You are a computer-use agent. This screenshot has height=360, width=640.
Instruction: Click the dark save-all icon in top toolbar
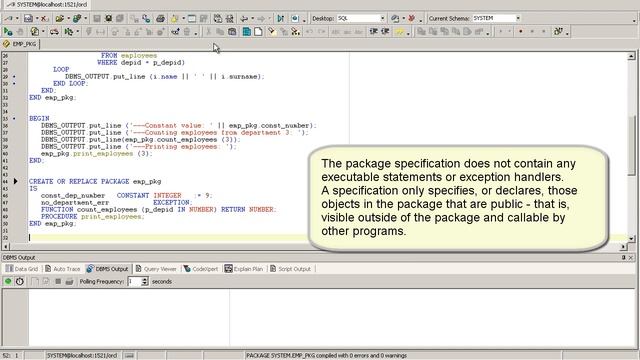click(108, 18)
